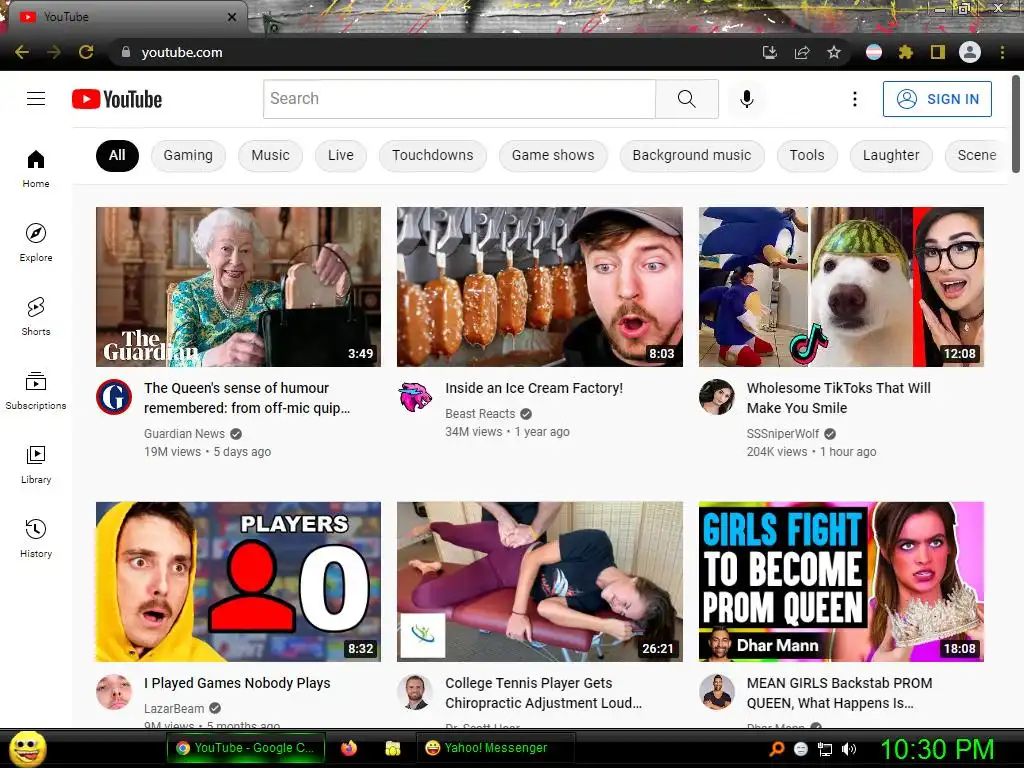This screenshot has height=768, width=1024.
Task: Share this page icon
Action: coord(802,52)
